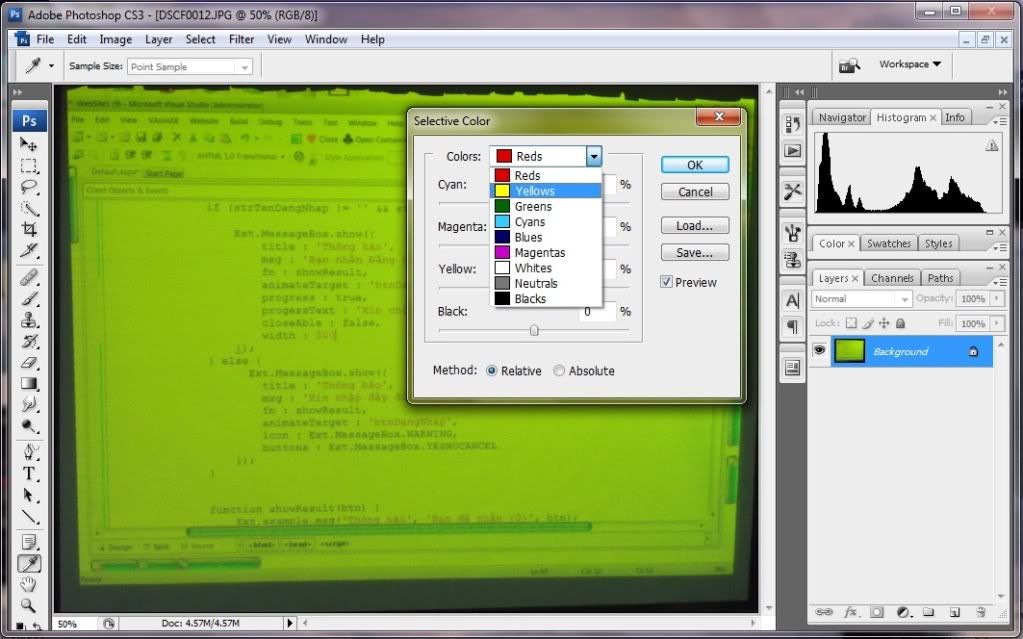Click the lock all icon in Layers

(900, 324)
